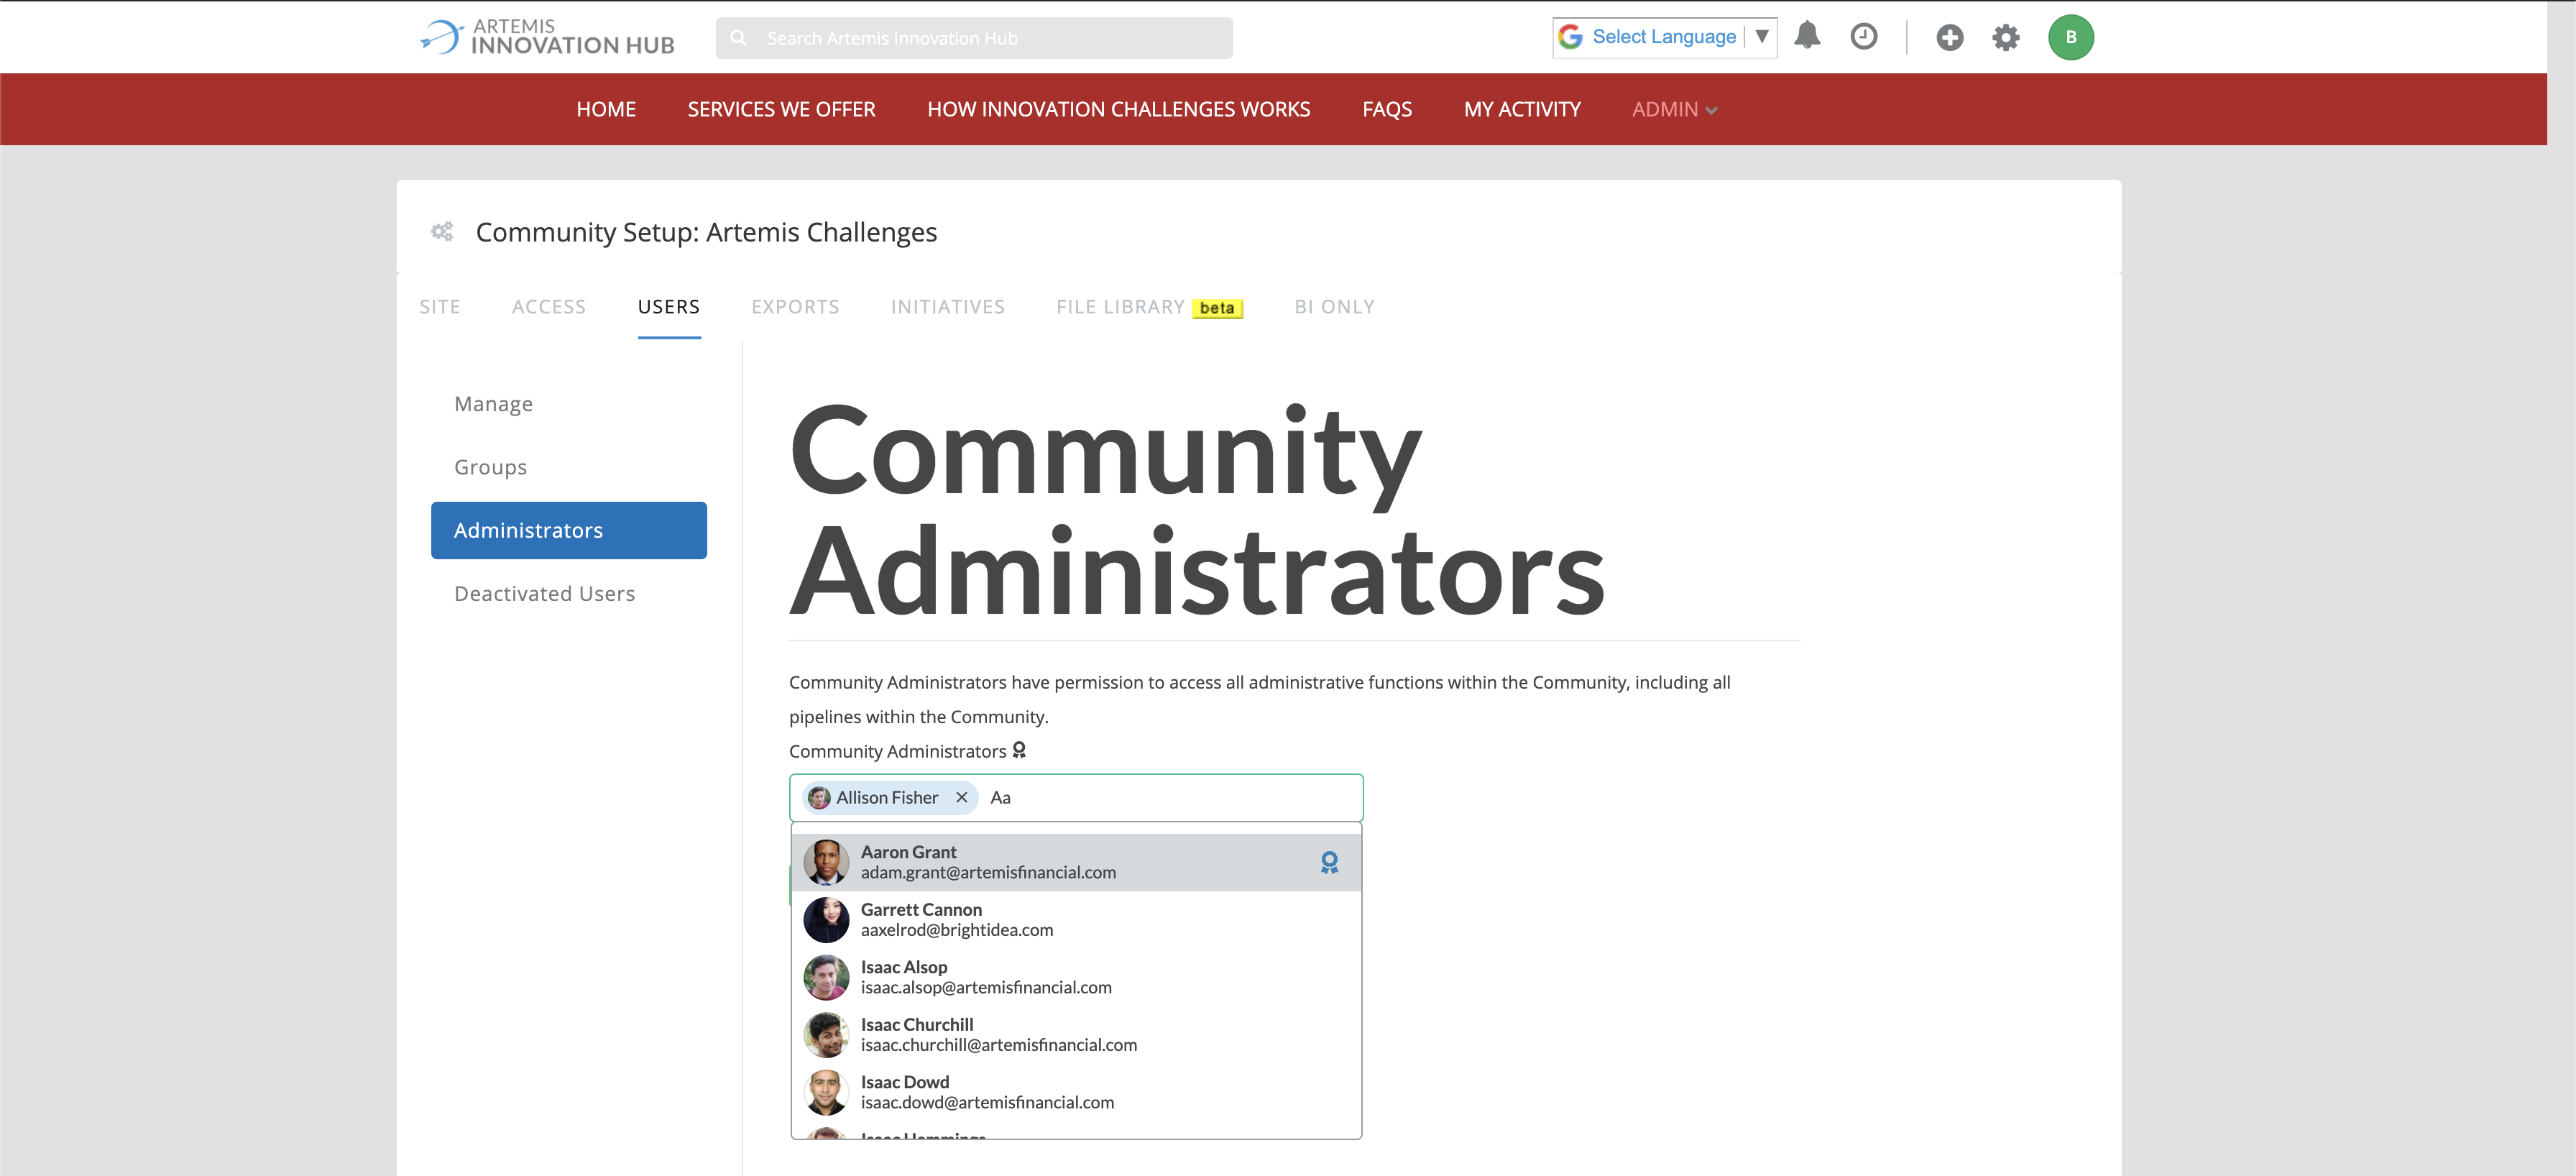Viewport: 2576px width, 1176px height.
Task: Click the Community Setup gears icon
Action: 442,232
